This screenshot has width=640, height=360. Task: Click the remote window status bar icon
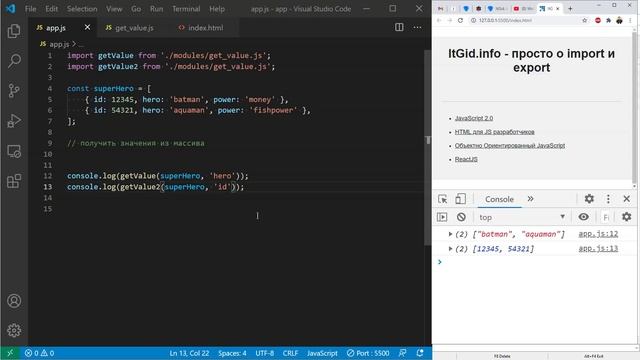coord(10,353)
